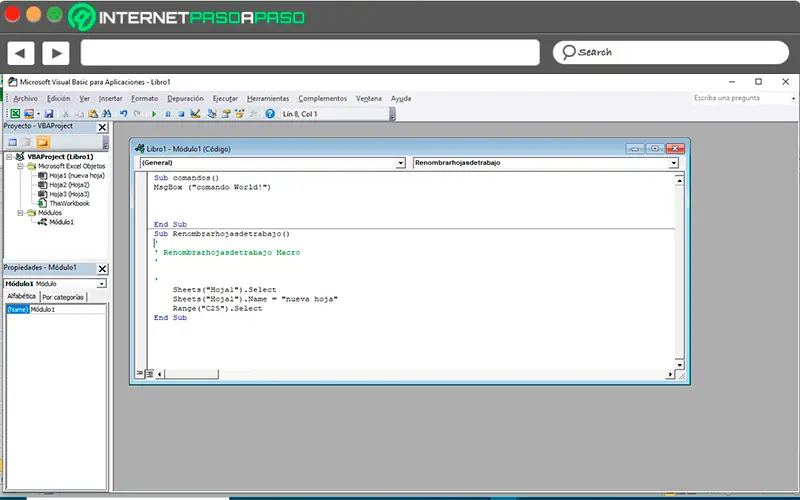The image size is (800, 500).
Task: Toggle Design Mode icon in toolbar
Action: [x=196, y=114]
